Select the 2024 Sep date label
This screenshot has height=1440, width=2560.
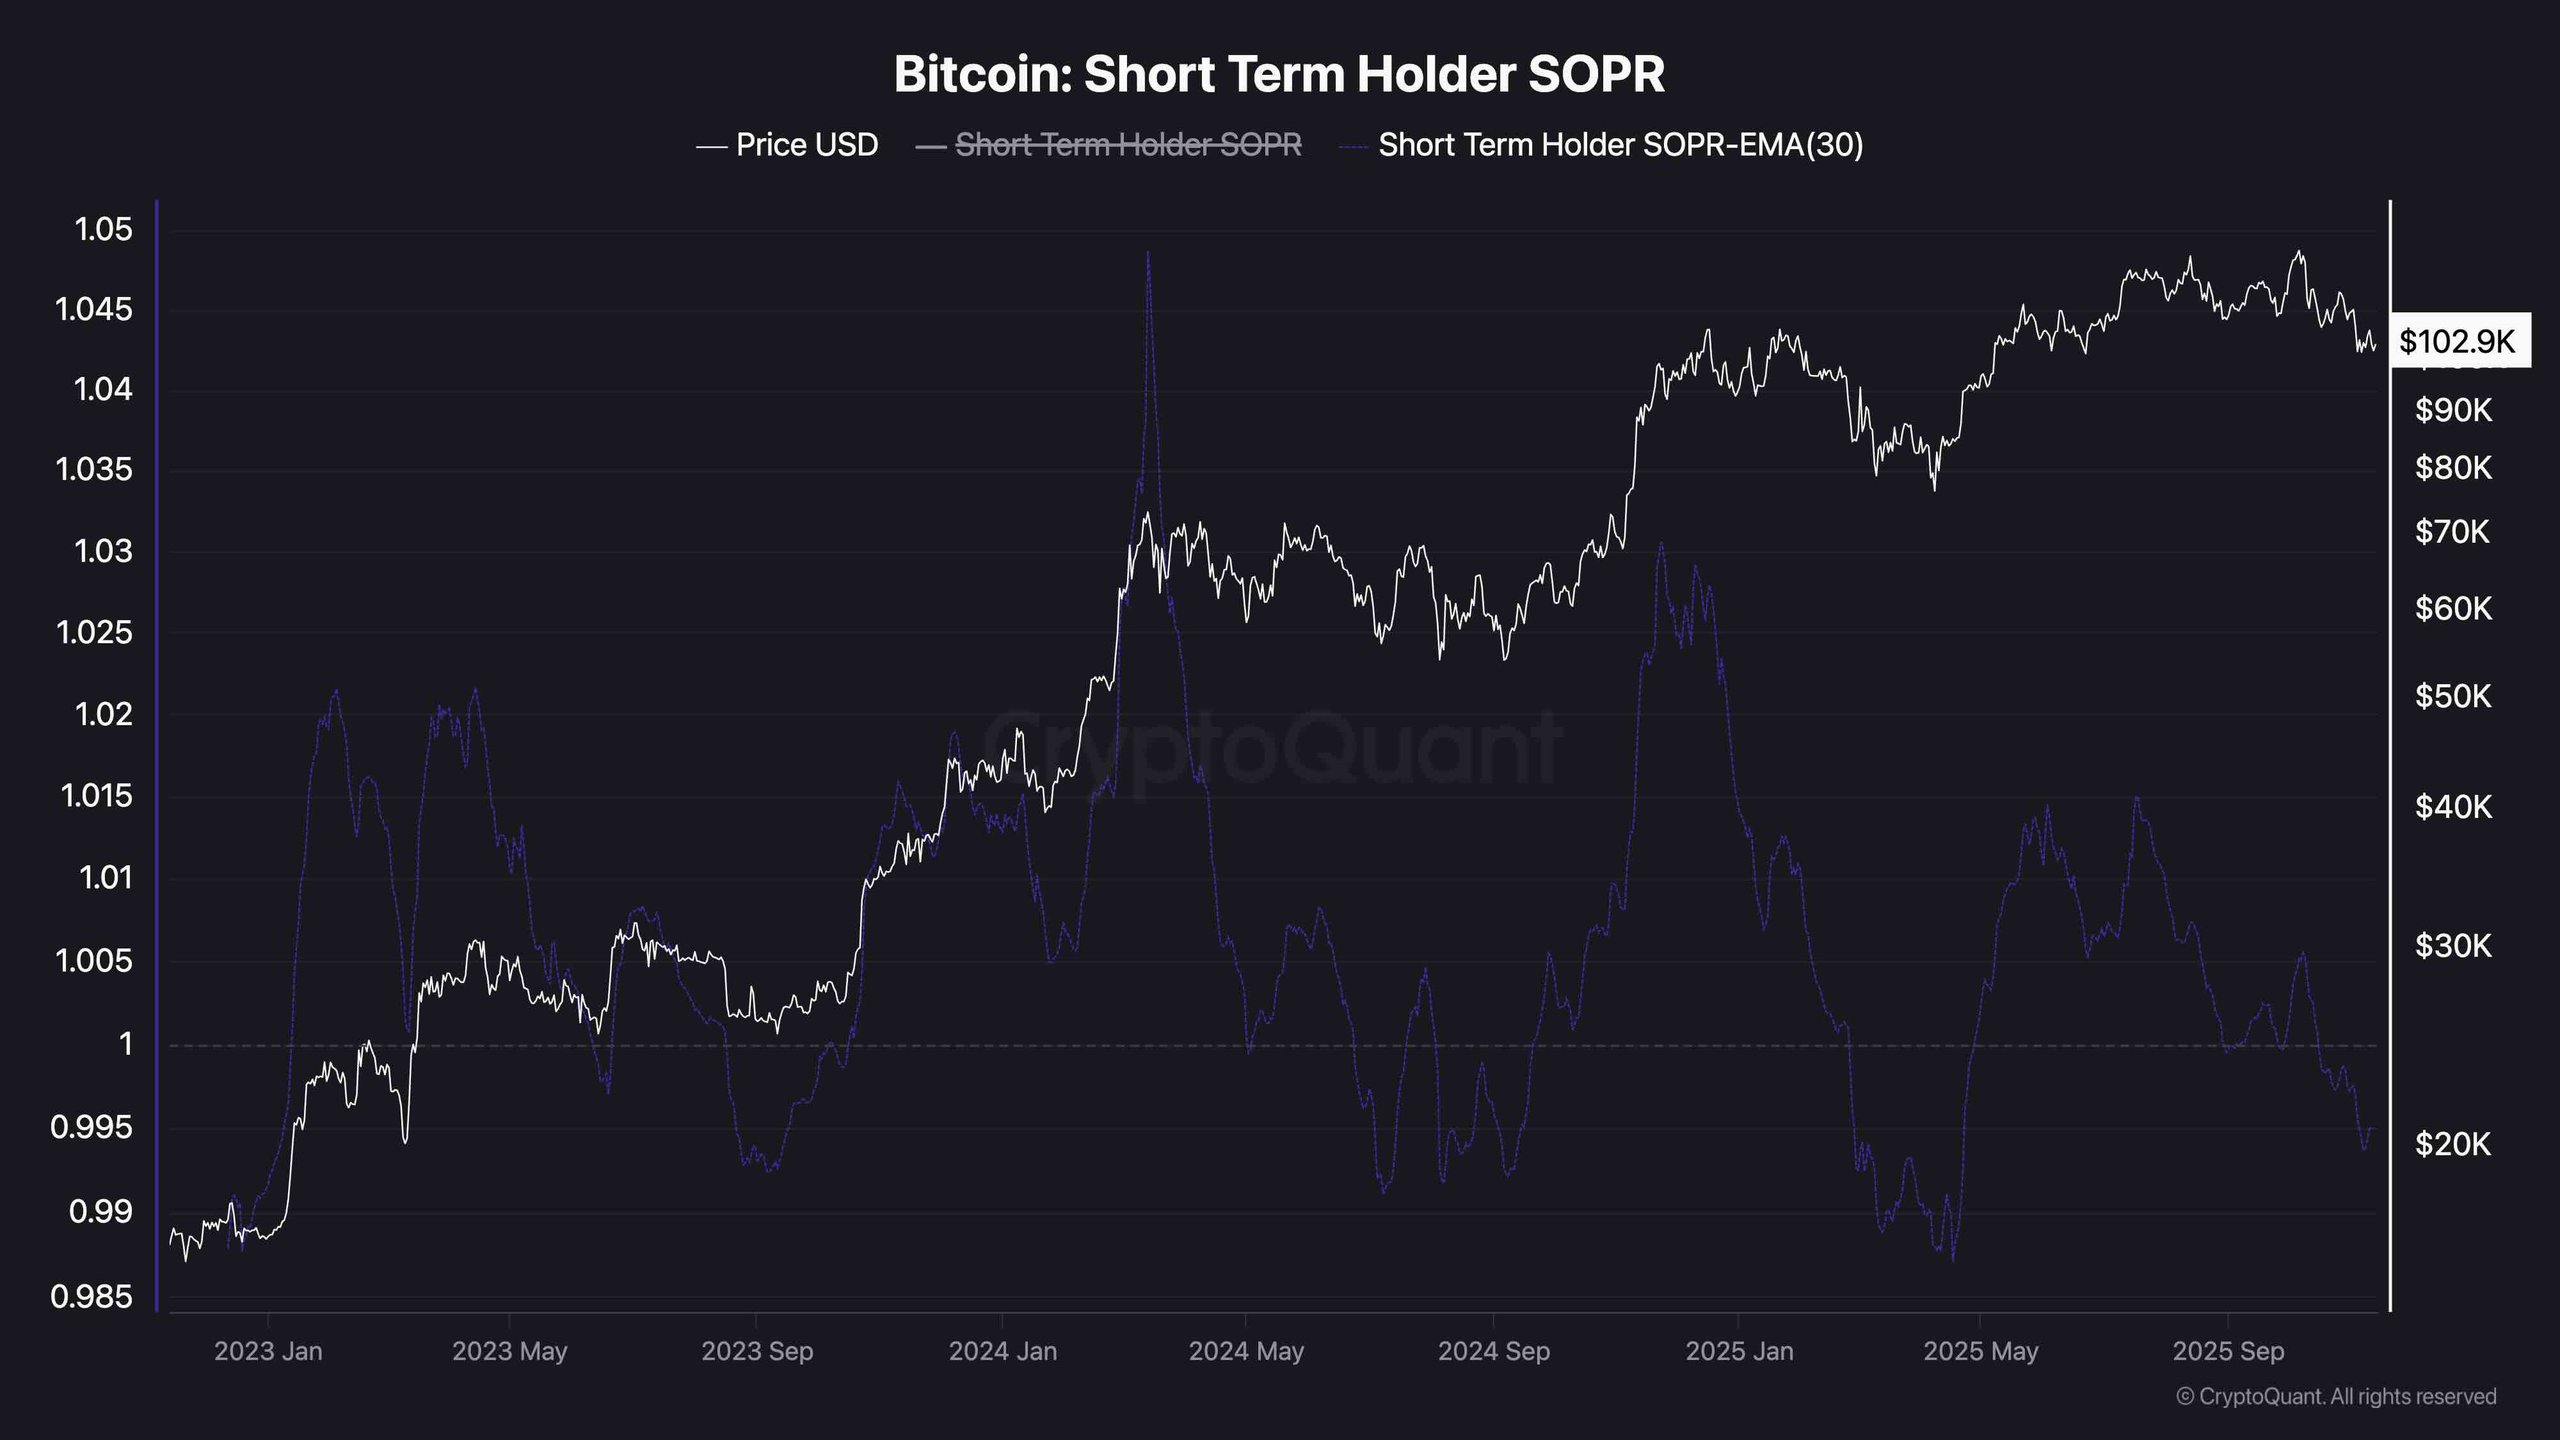1493,1351
